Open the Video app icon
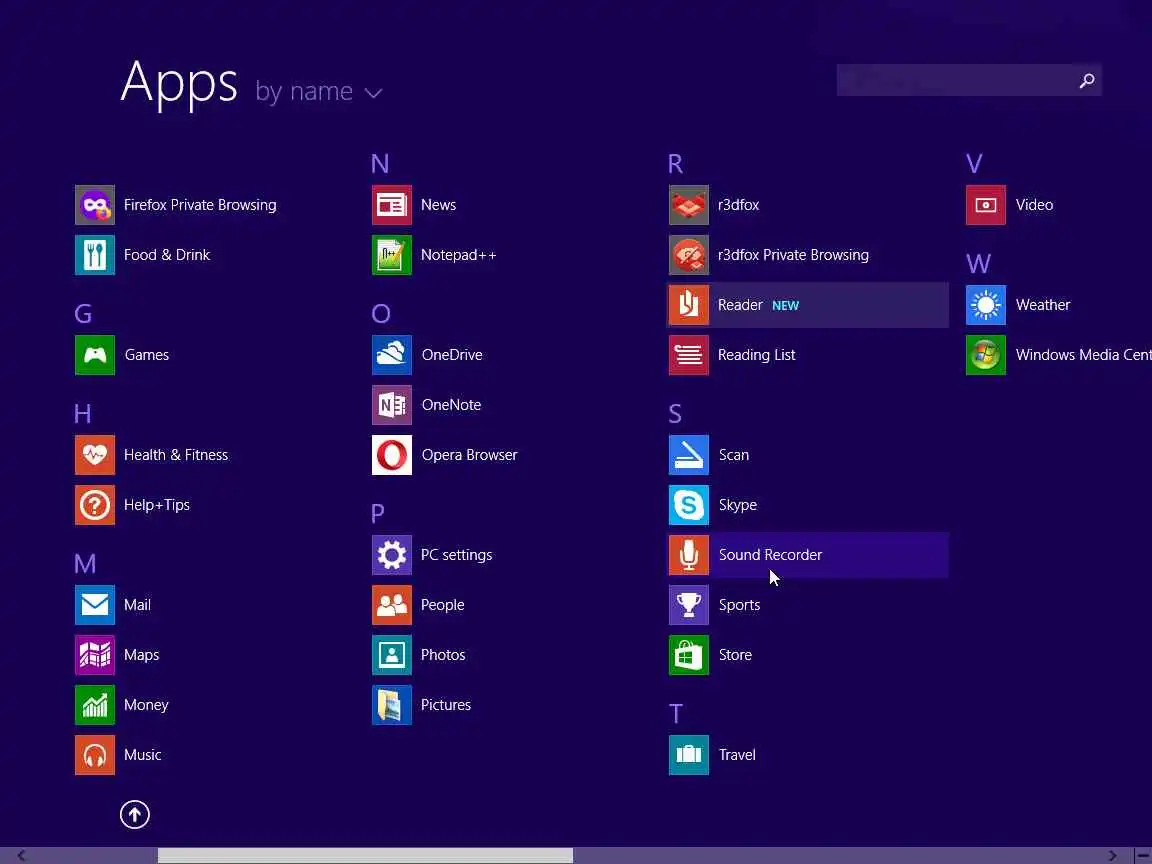 click(x=985, y=205)
